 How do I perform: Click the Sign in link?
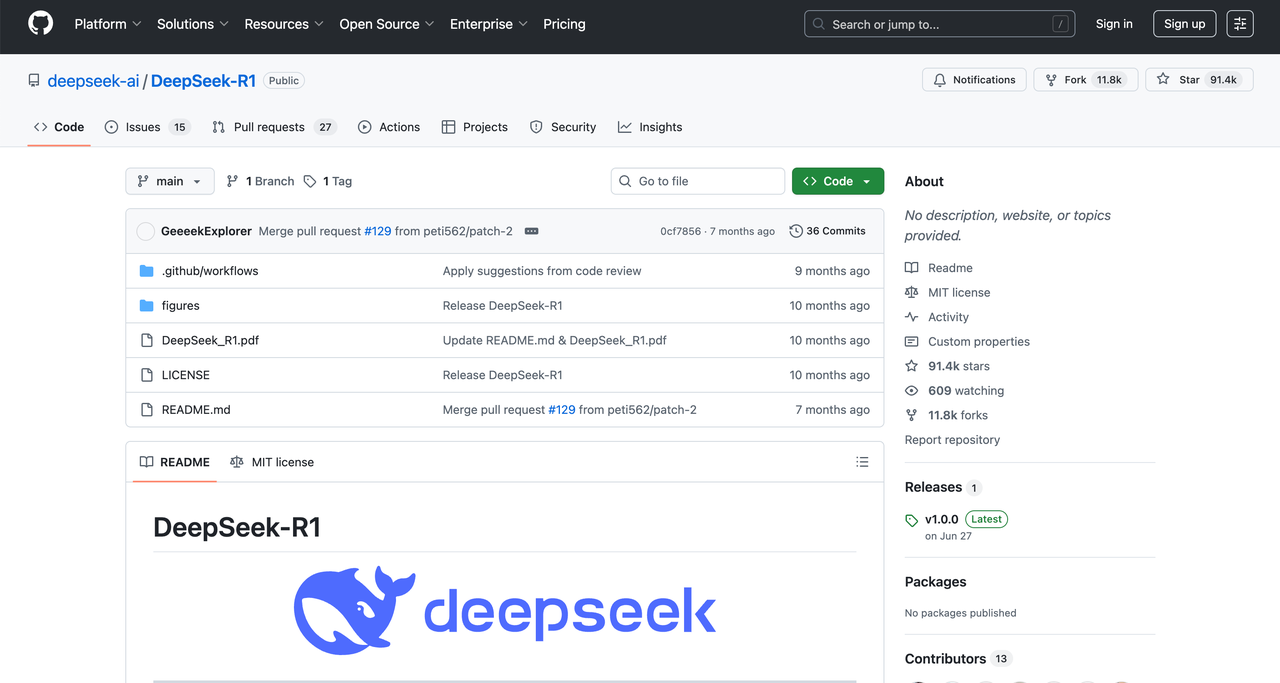(1114, 24)
